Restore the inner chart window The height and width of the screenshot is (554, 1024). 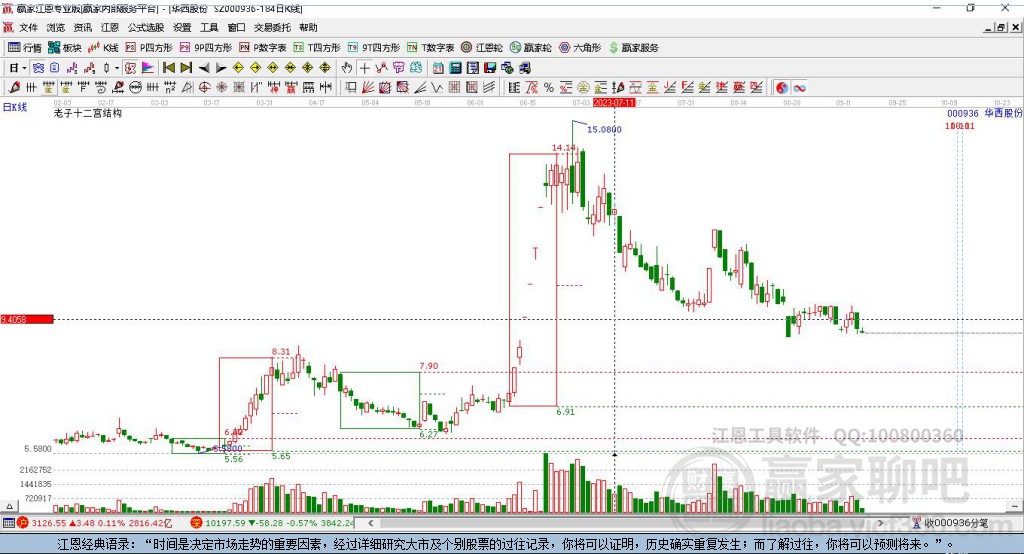pos(1001,27)
